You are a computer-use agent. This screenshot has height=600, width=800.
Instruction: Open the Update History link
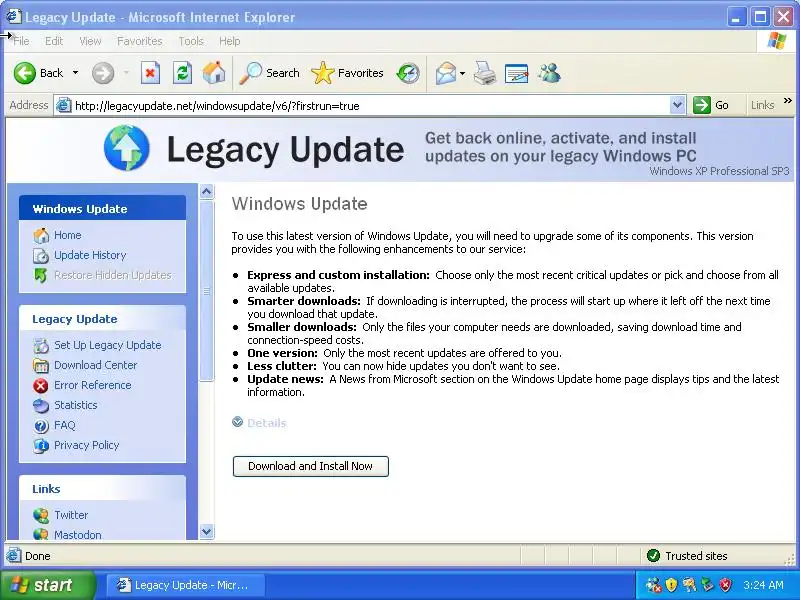90,255
